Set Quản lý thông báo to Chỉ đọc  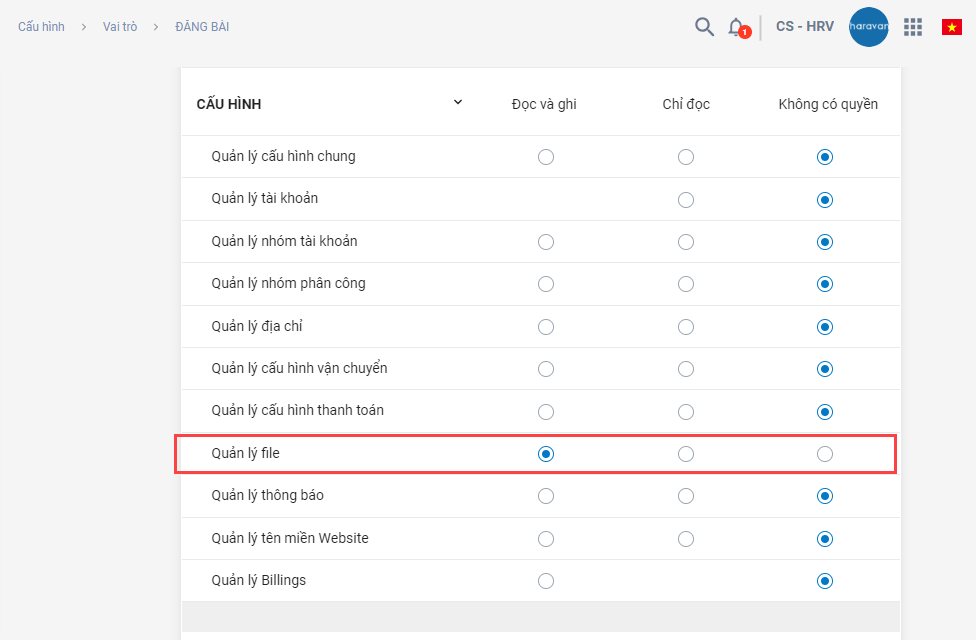pyautogui.click(x=686, y=496)
